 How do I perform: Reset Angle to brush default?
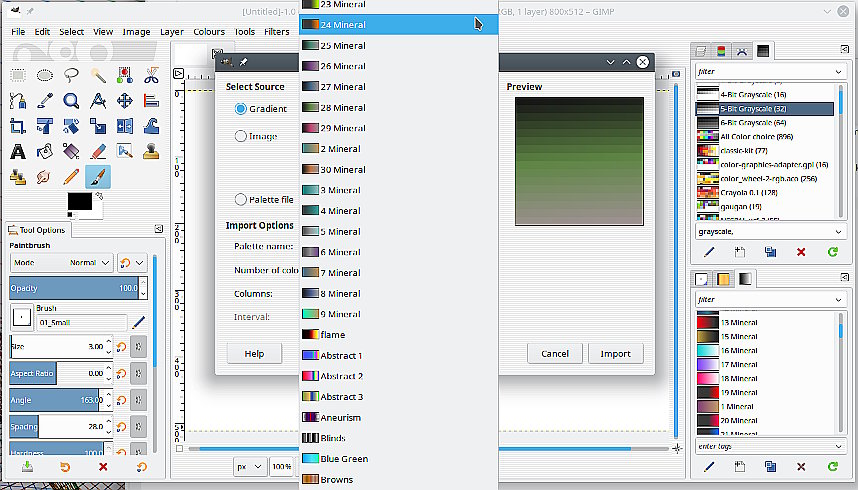coord(121,400)
